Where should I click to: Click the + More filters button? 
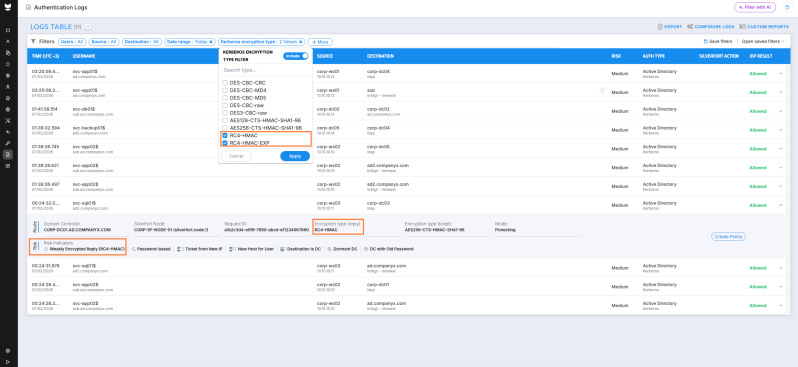[320, 42]
